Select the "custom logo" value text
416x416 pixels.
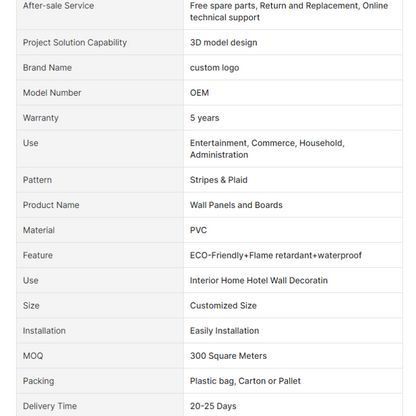pos(214,68)
